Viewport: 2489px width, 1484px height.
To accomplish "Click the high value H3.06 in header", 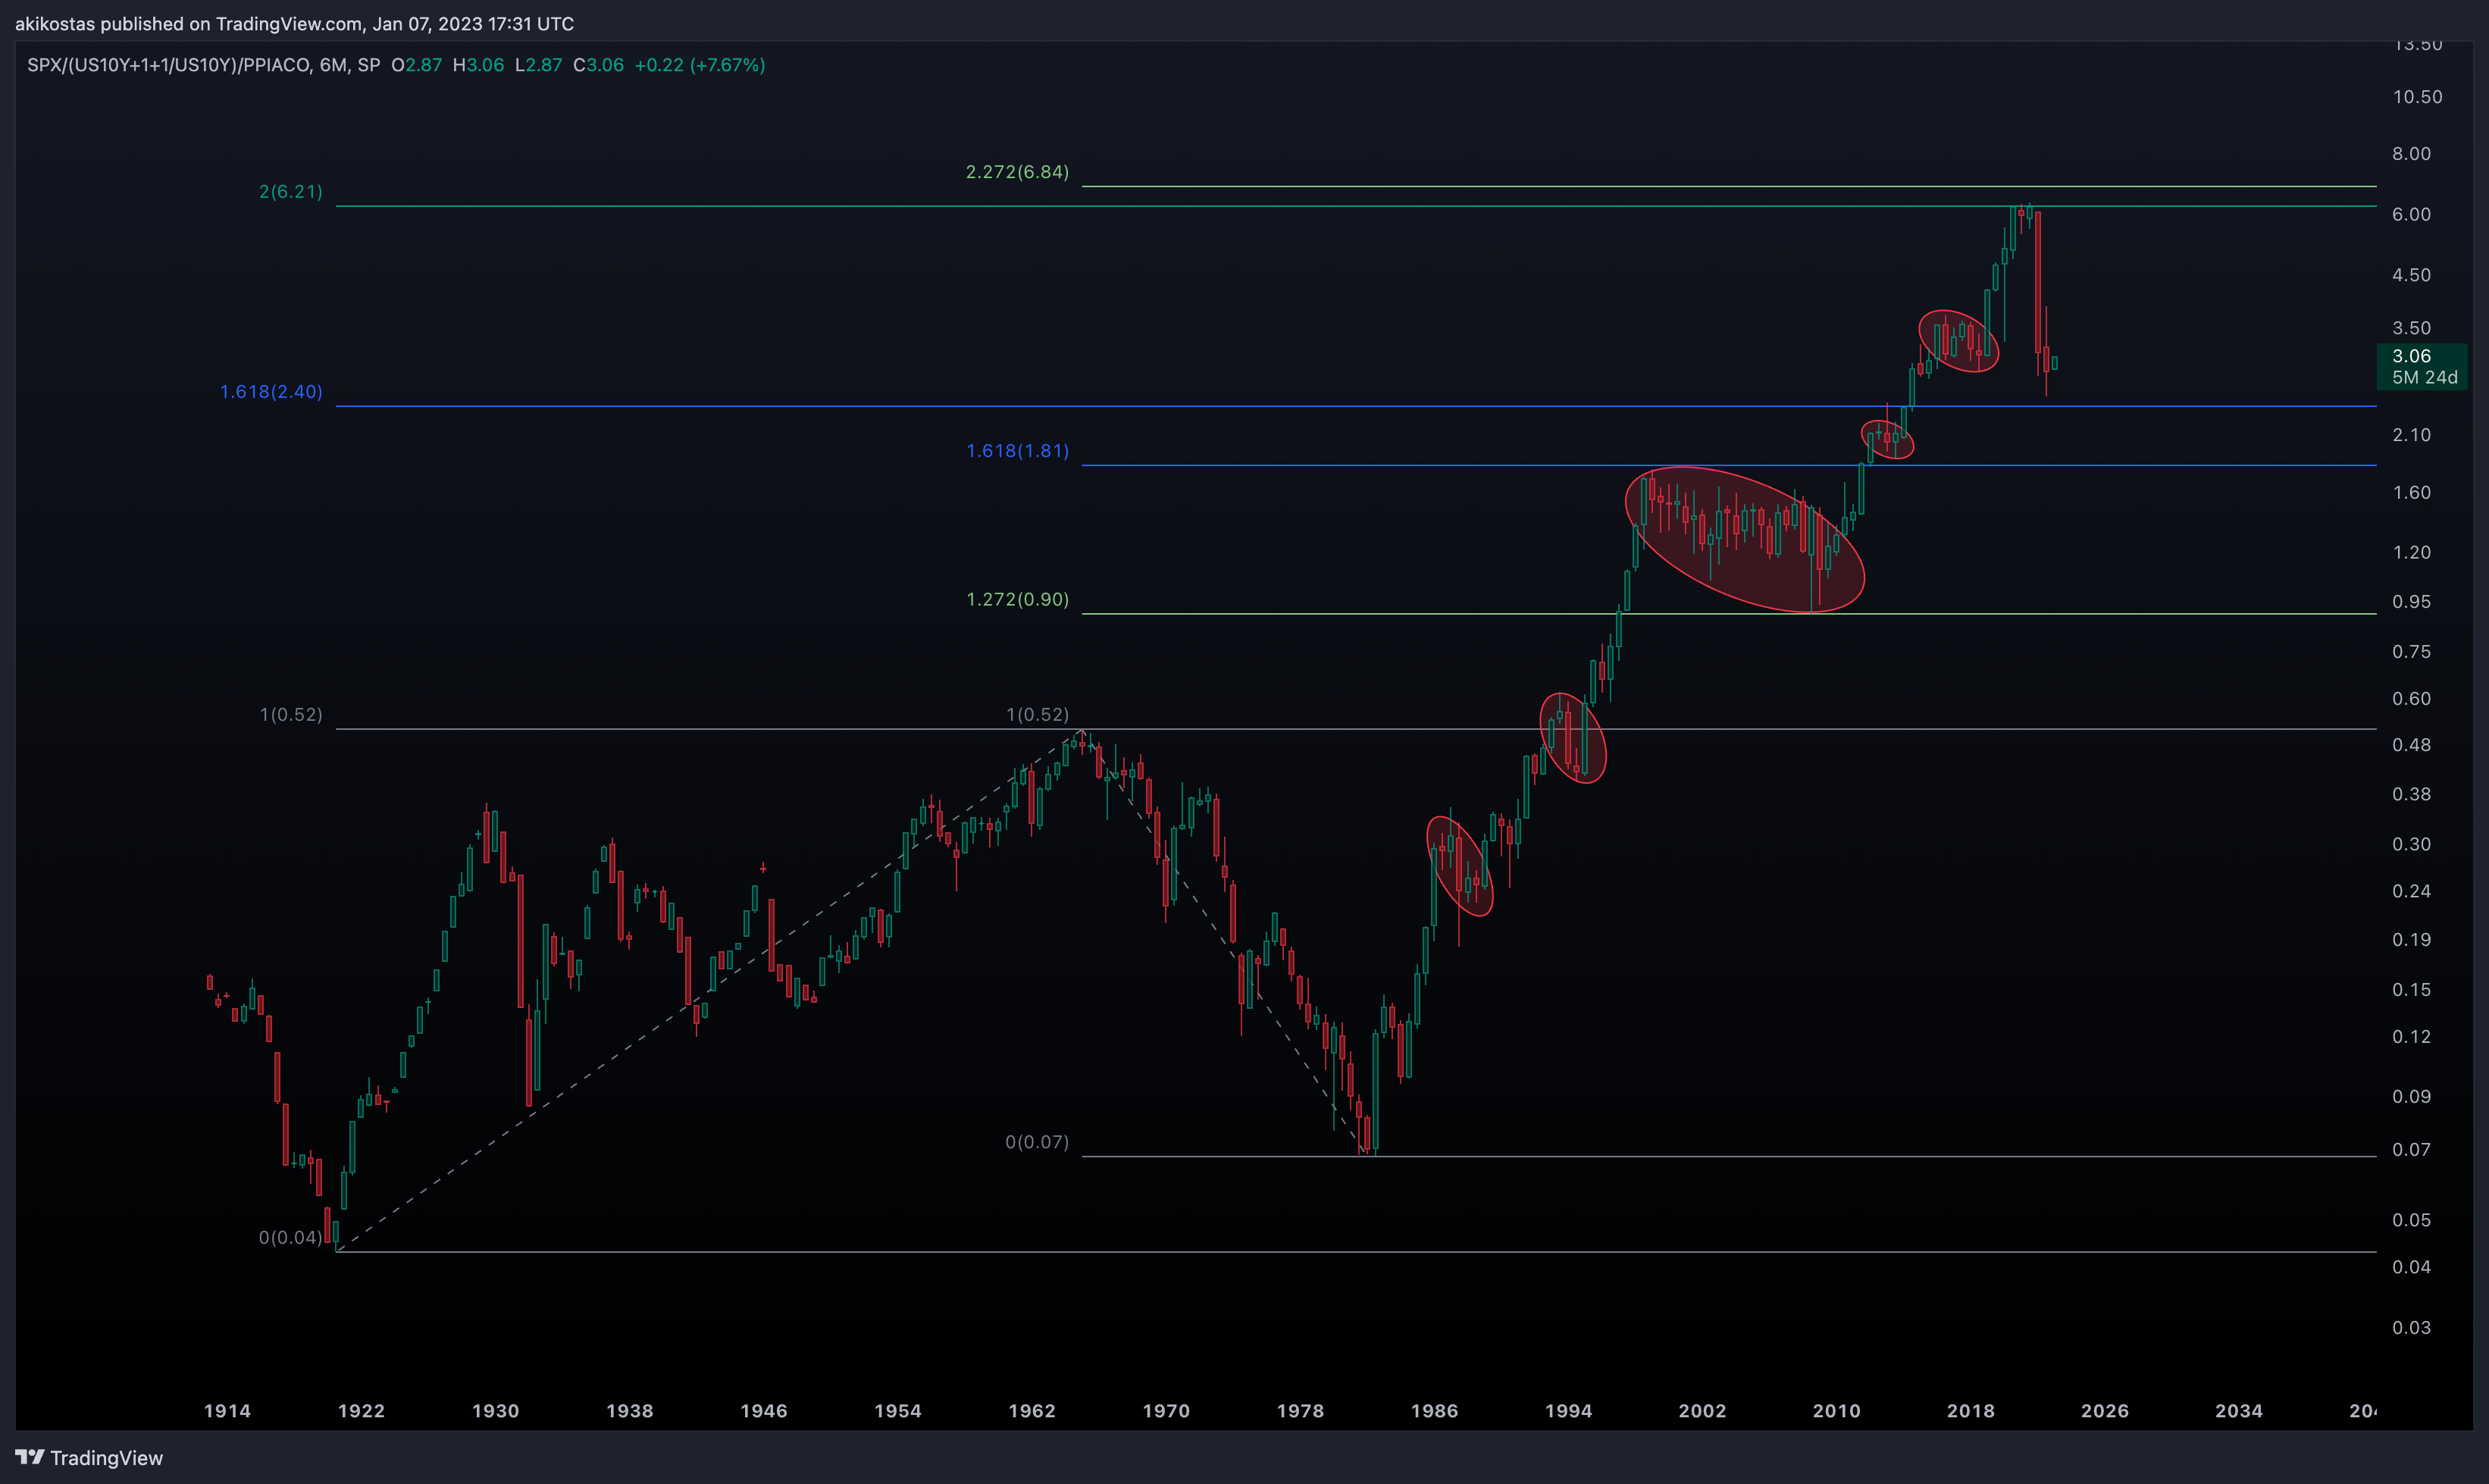I will tap(478, 65).
